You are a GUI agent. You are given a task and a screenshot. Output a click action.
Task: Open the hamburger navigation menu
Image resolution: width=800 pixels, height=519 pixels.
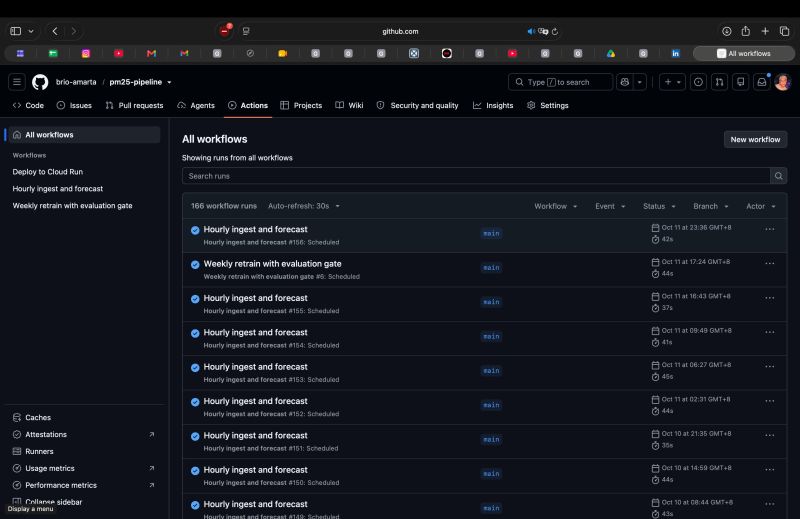pos(17,82)
